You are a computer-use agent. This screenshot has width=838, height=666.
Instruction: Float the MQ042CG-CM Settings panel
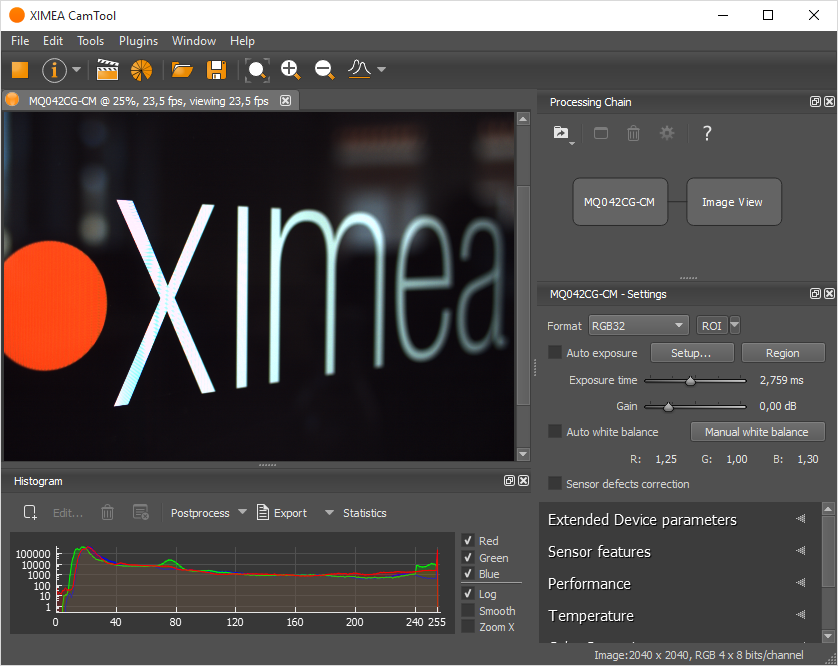(x=815, y=293)
